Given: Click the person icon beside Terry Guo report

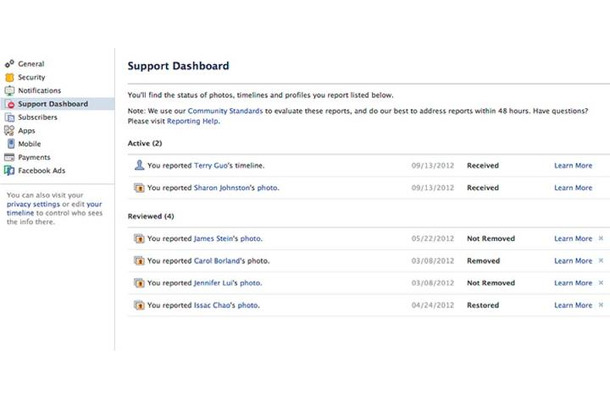Looking at the screenshot, I should (x=139, y=165).
